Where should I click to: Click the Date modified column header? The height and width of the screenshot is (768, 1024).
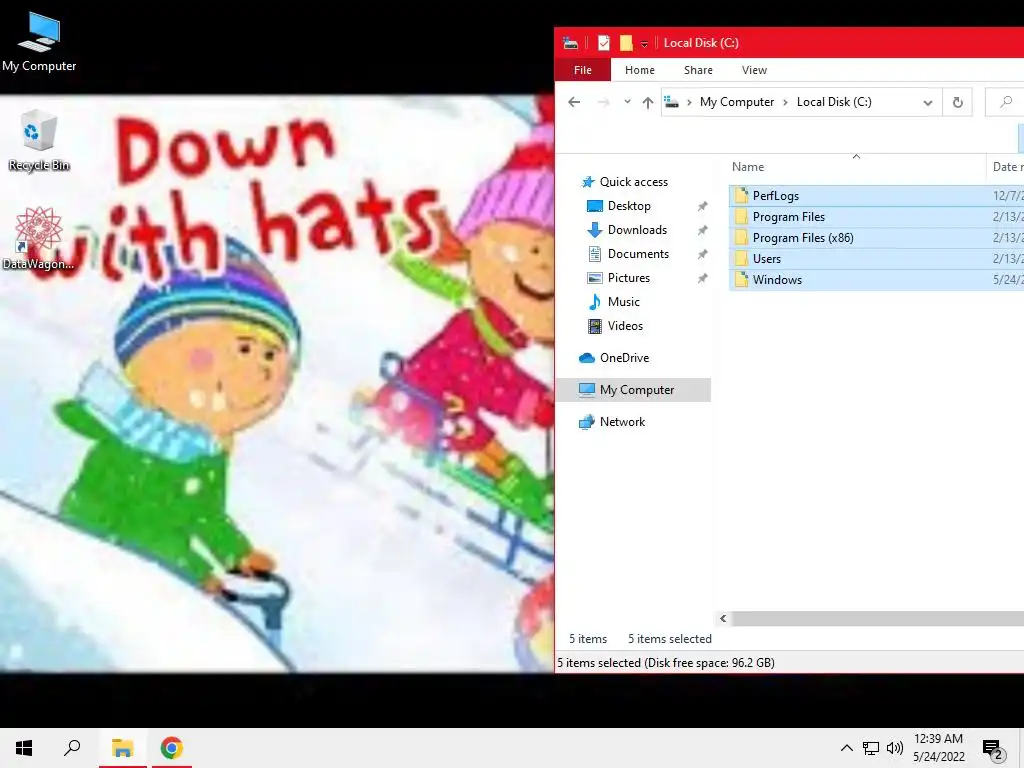click(1006, 167)
